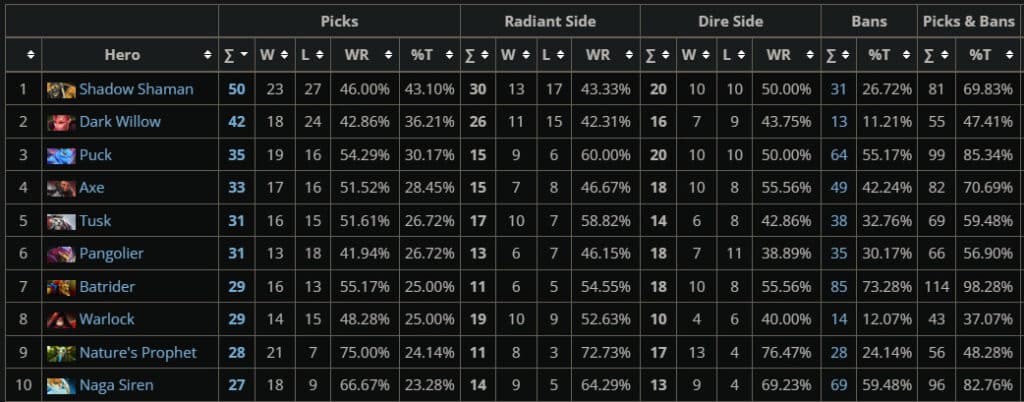1024x402 pixels.
Task: Click the Pangolier hero portrait icon
Action: 61,254
